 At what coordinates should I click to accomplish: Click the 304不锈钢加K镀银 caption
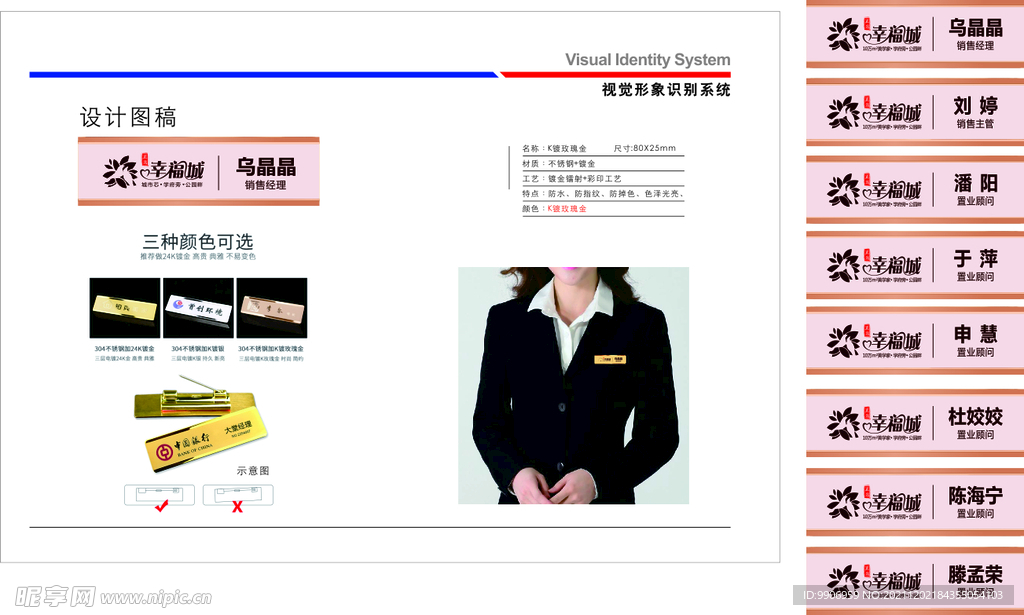click(x=198, y=349)
